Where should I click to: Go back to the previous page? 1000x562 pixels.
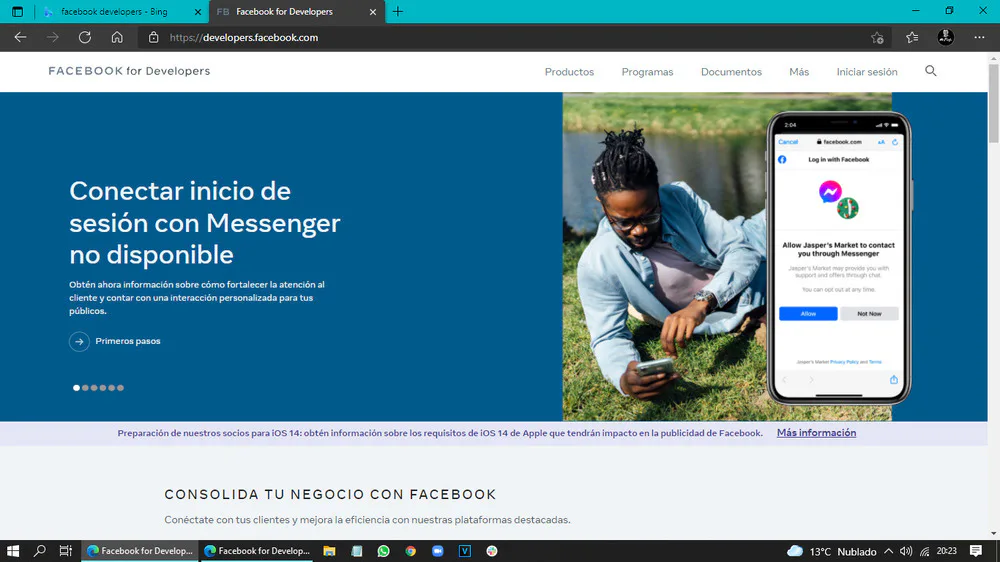click(20, 38)
